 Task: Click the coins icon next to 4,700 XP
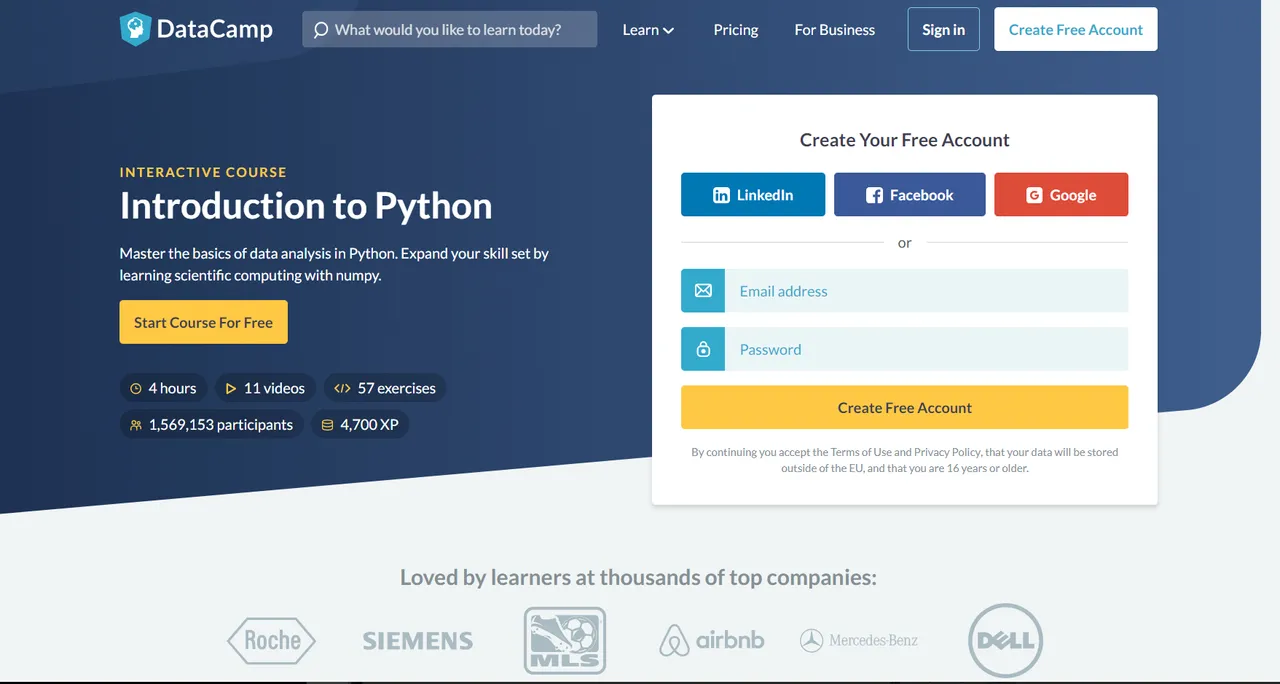(x=327, y=425)
